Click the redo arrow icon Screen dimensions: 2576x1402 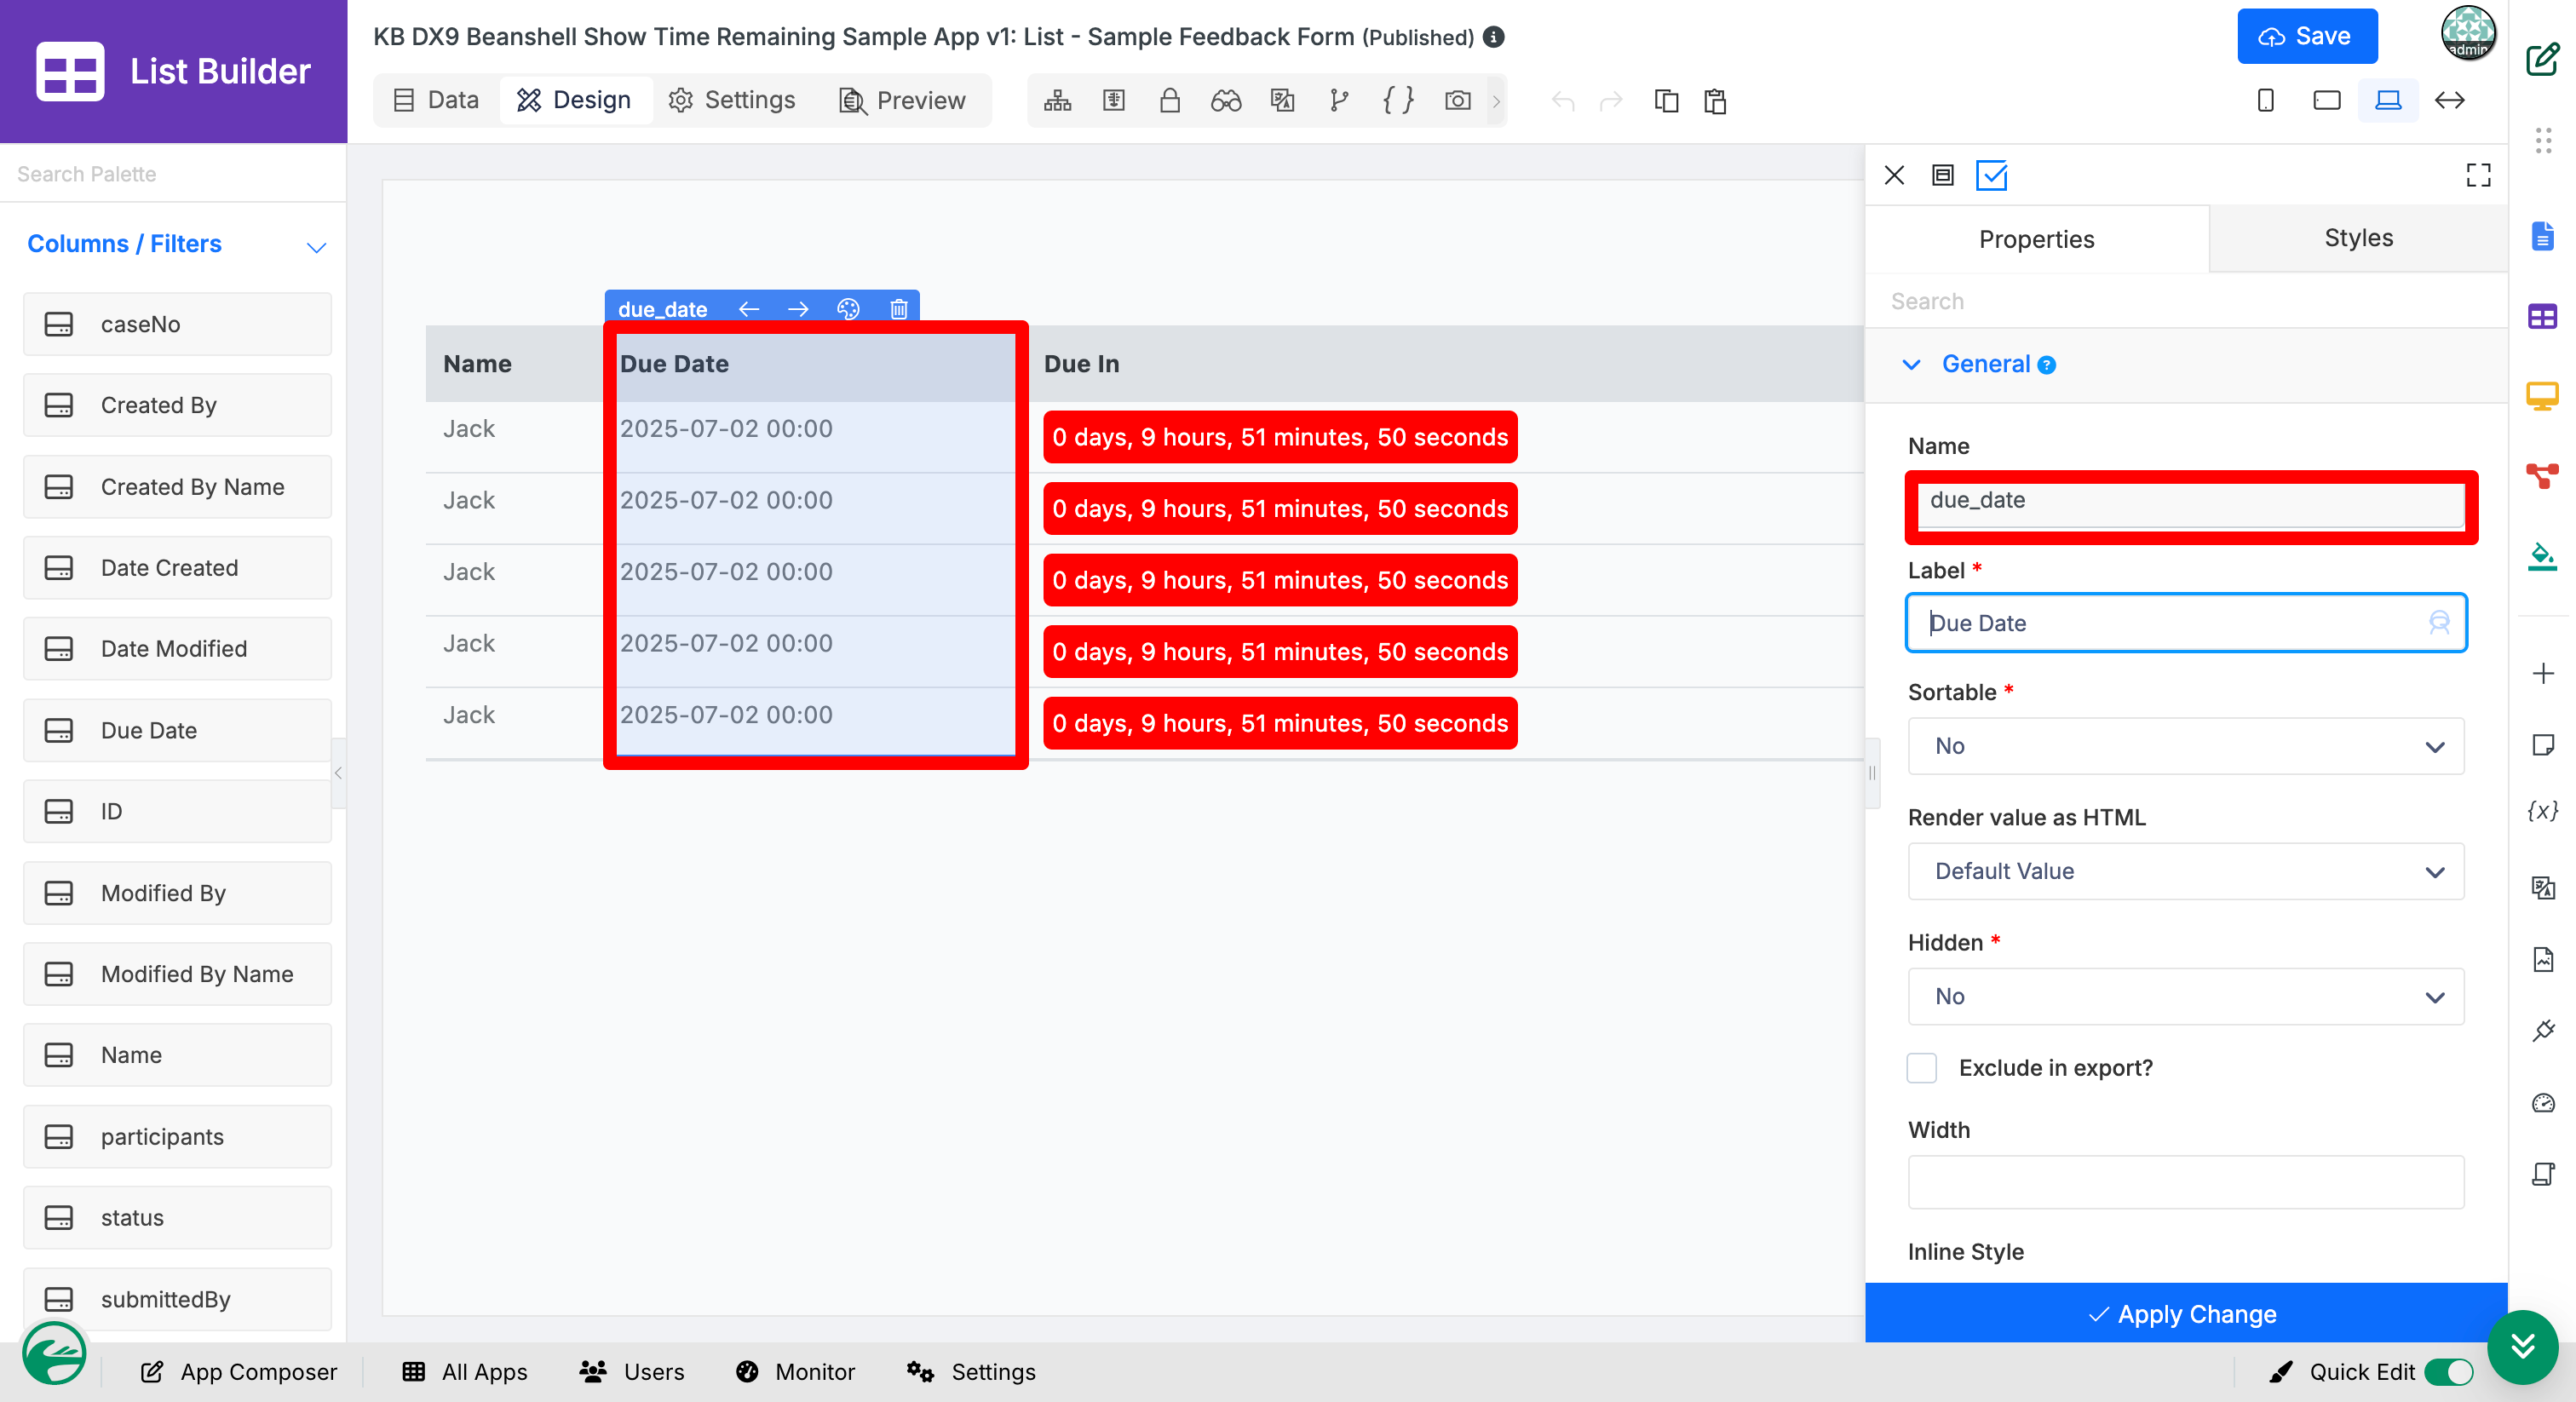[x=1610, y=101]
